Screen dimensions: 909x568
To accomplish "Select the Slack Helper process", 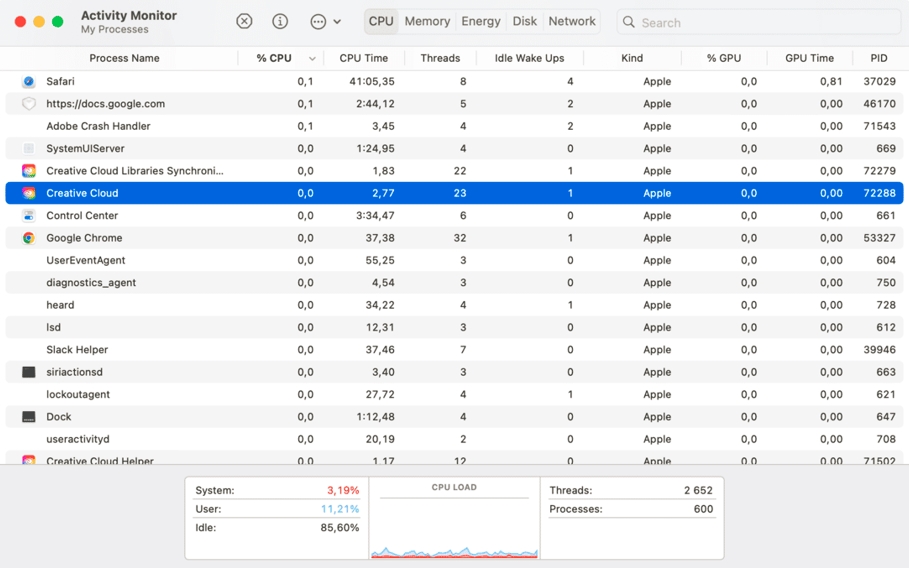I will (77, 349).
